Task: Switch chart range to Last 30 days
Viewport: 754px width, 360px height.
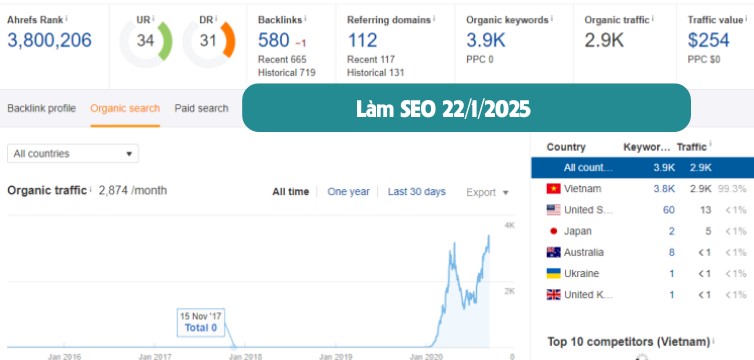Action: click(x=417, y=192)
